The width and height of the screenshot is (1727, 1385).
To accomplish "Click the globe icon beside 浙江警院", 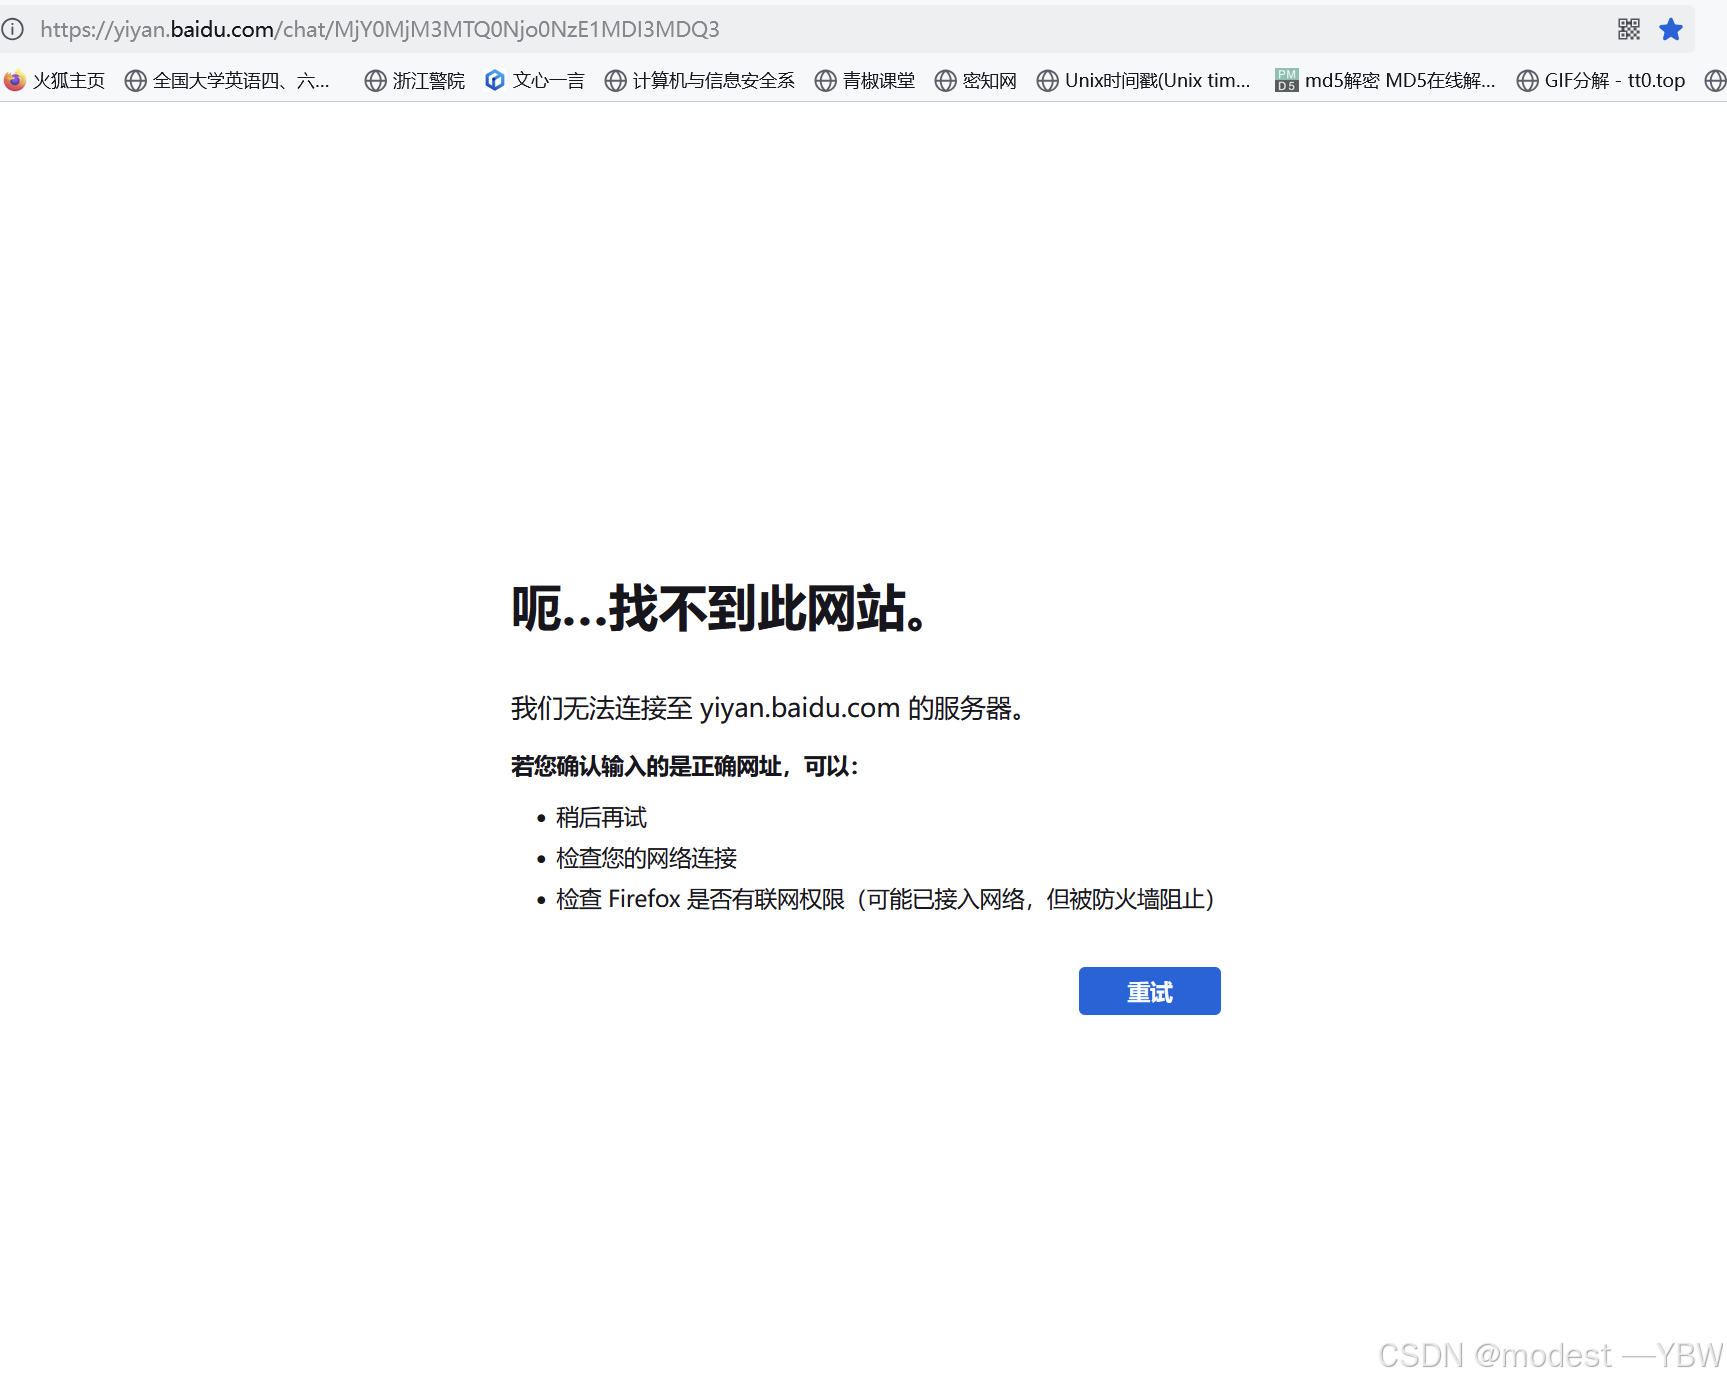I will point(375,80).
